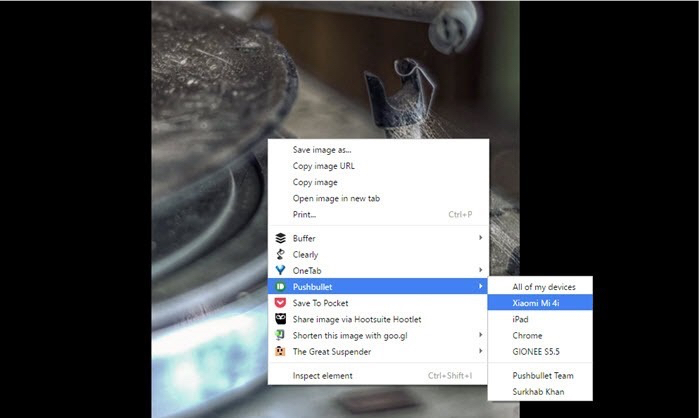Viewport: 699px width, 418px height.
Task: Select the Clearly menu entry
Action: point(378,254)
